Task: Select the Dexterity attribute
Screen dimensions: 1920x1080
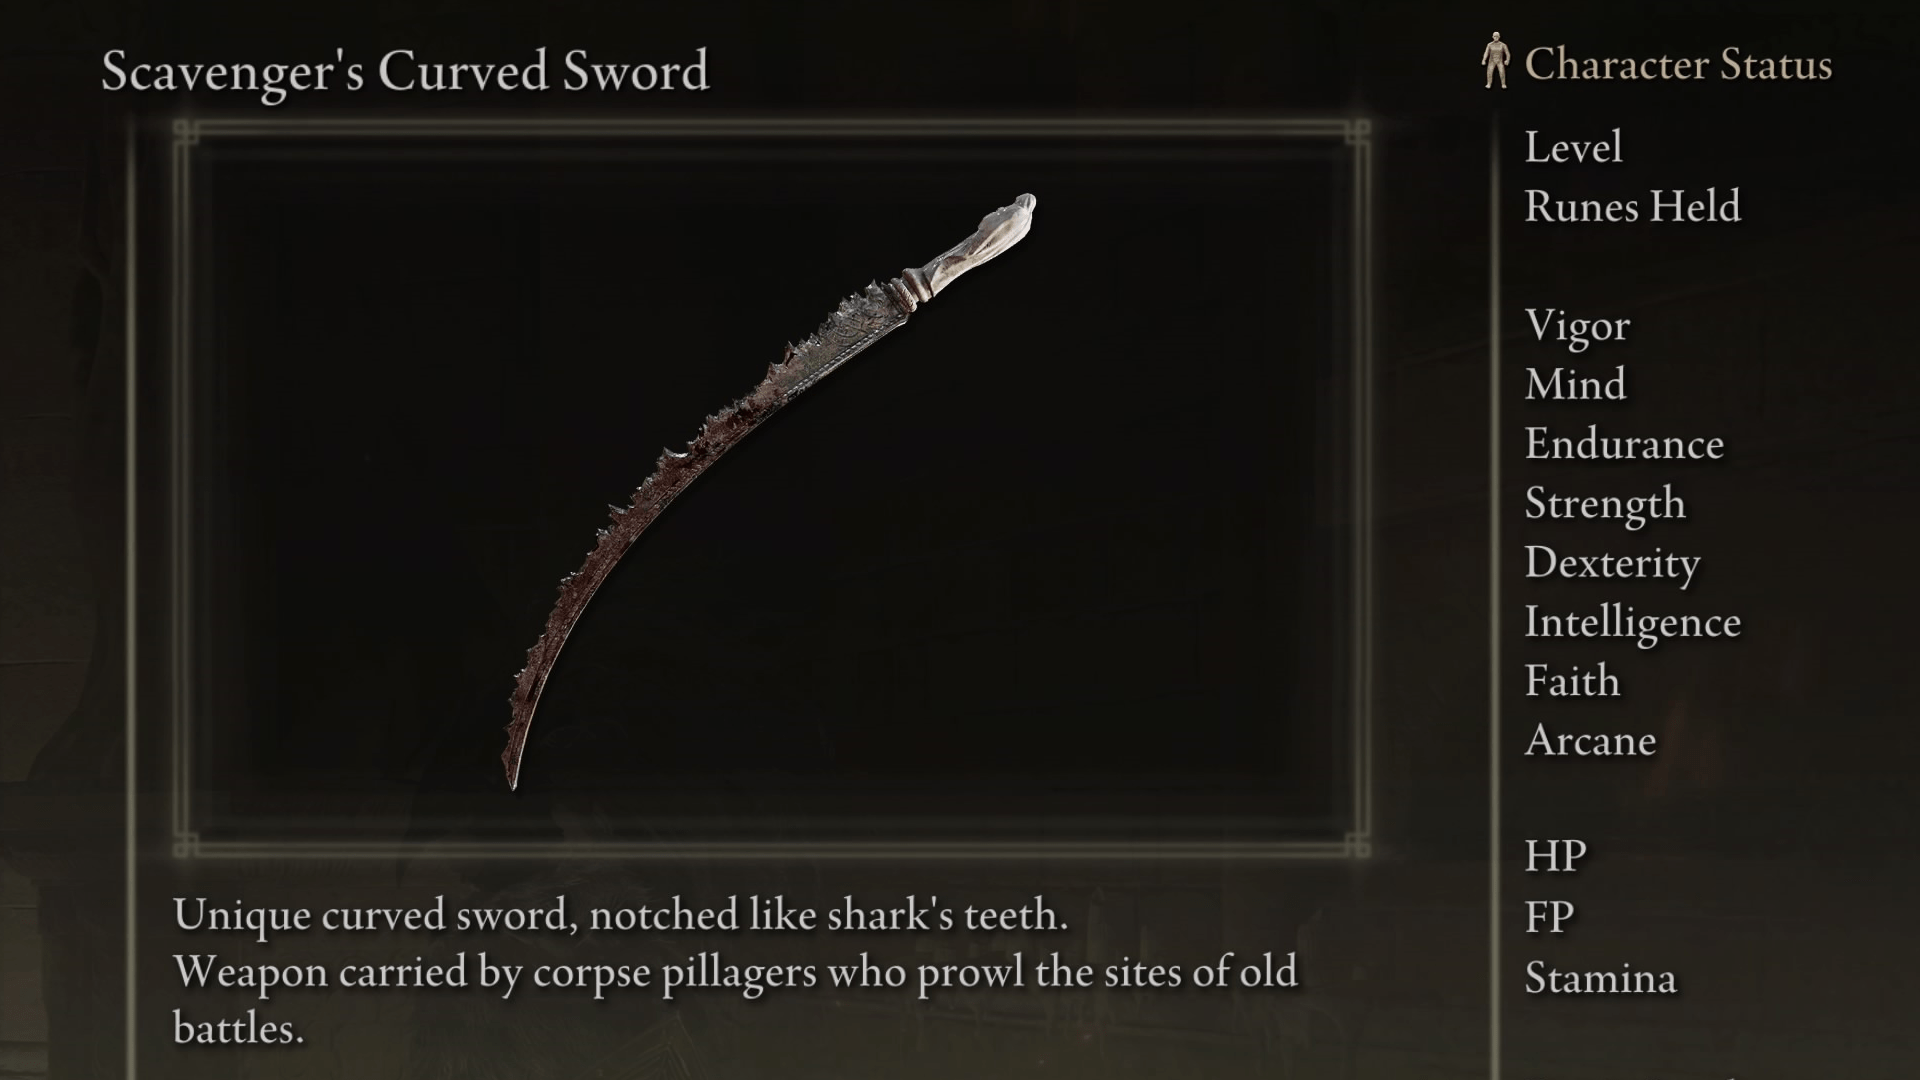Action: click(1612, 563)
